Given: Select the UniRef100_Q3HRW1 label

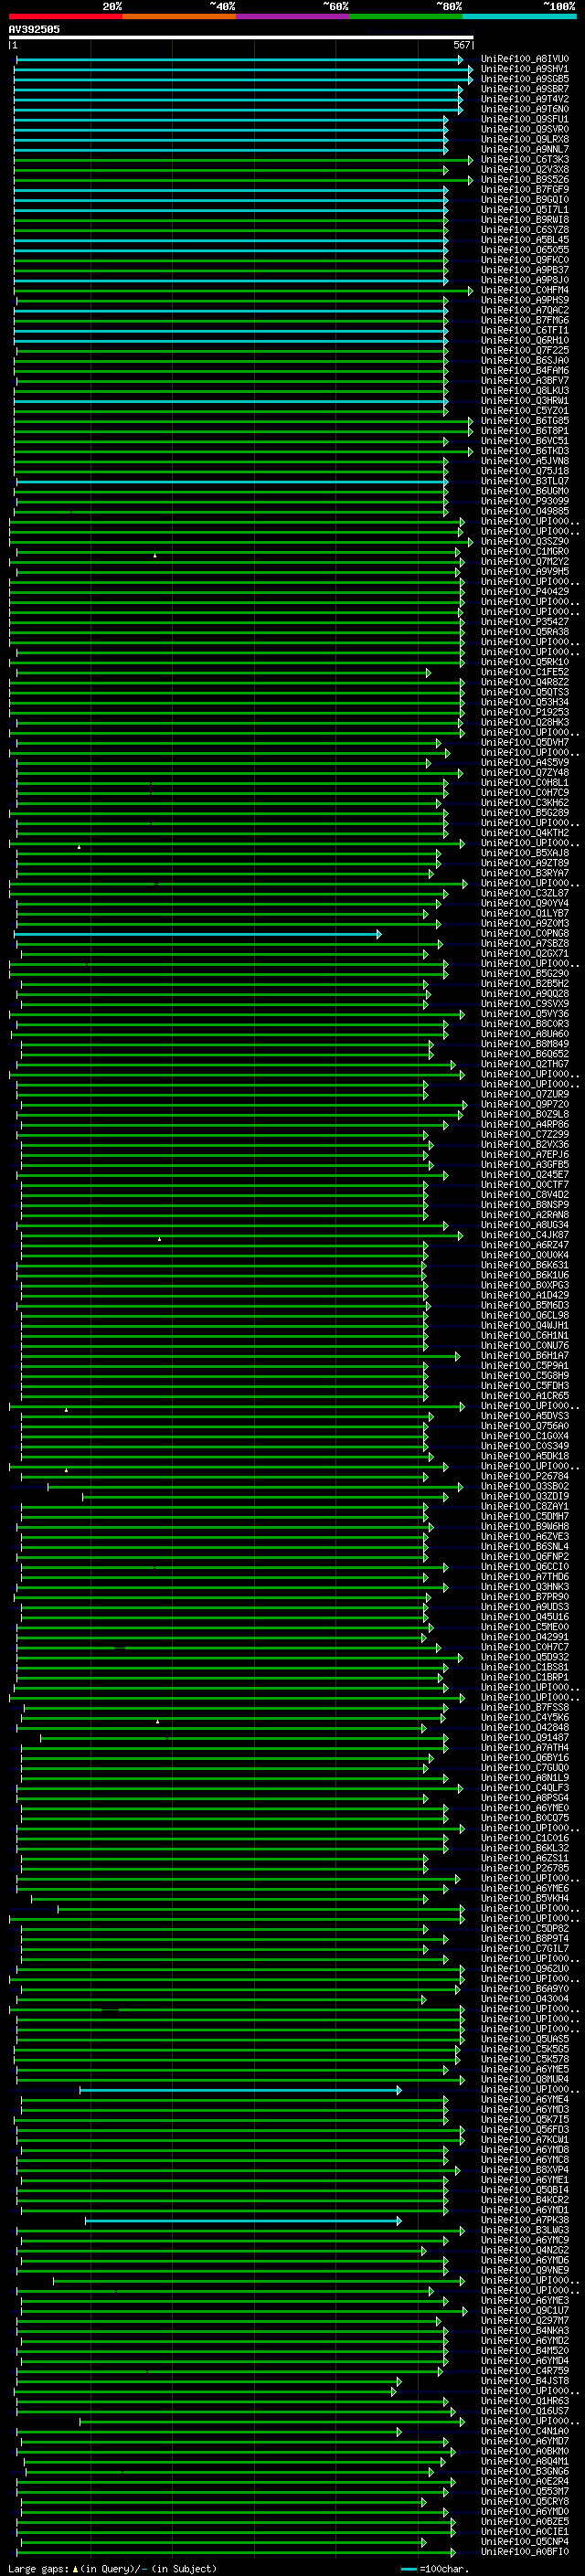Looking at the screenshot, I should 525,401.
